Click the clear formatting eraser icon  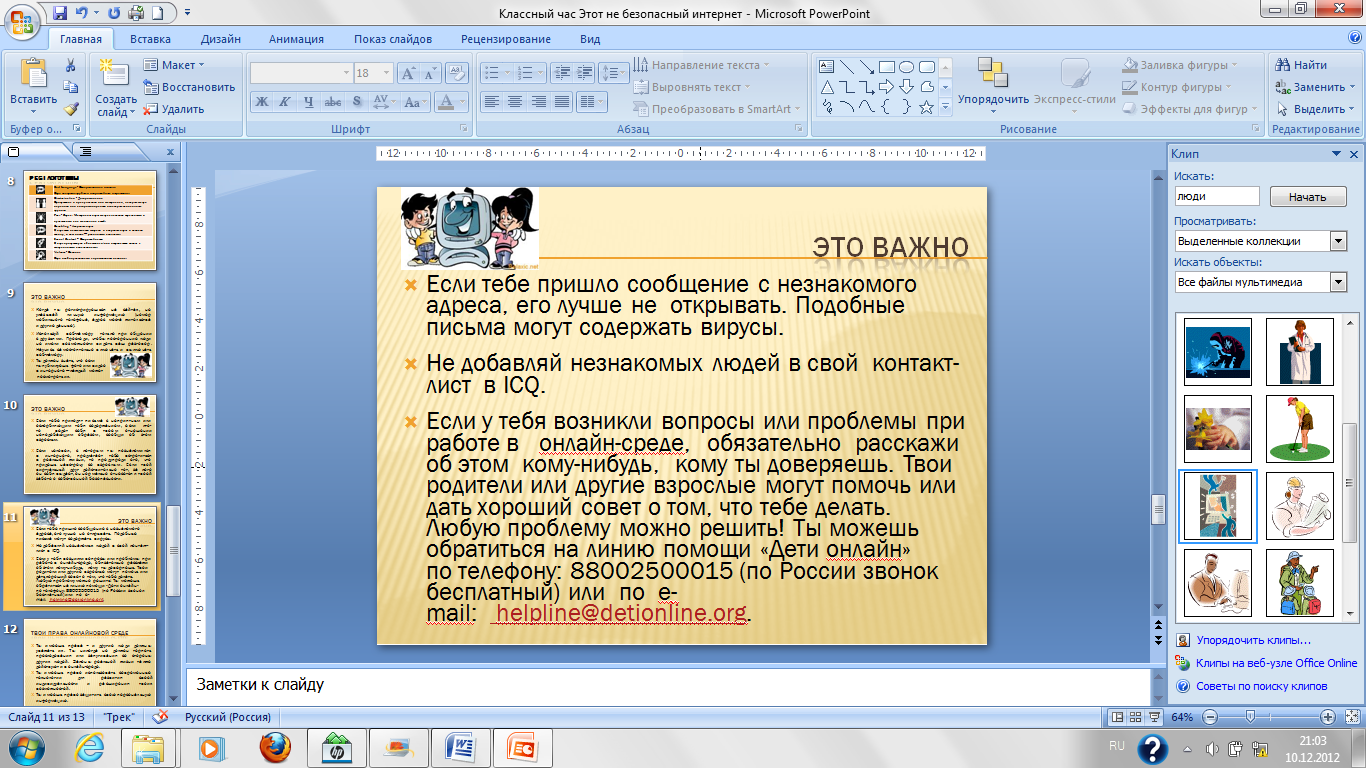[457, 73]
